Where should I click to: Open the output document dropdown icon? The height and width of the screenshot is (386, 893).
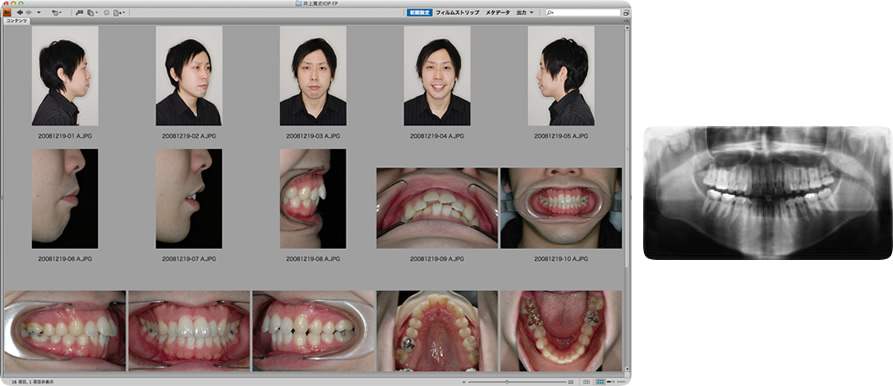[119, 13]
